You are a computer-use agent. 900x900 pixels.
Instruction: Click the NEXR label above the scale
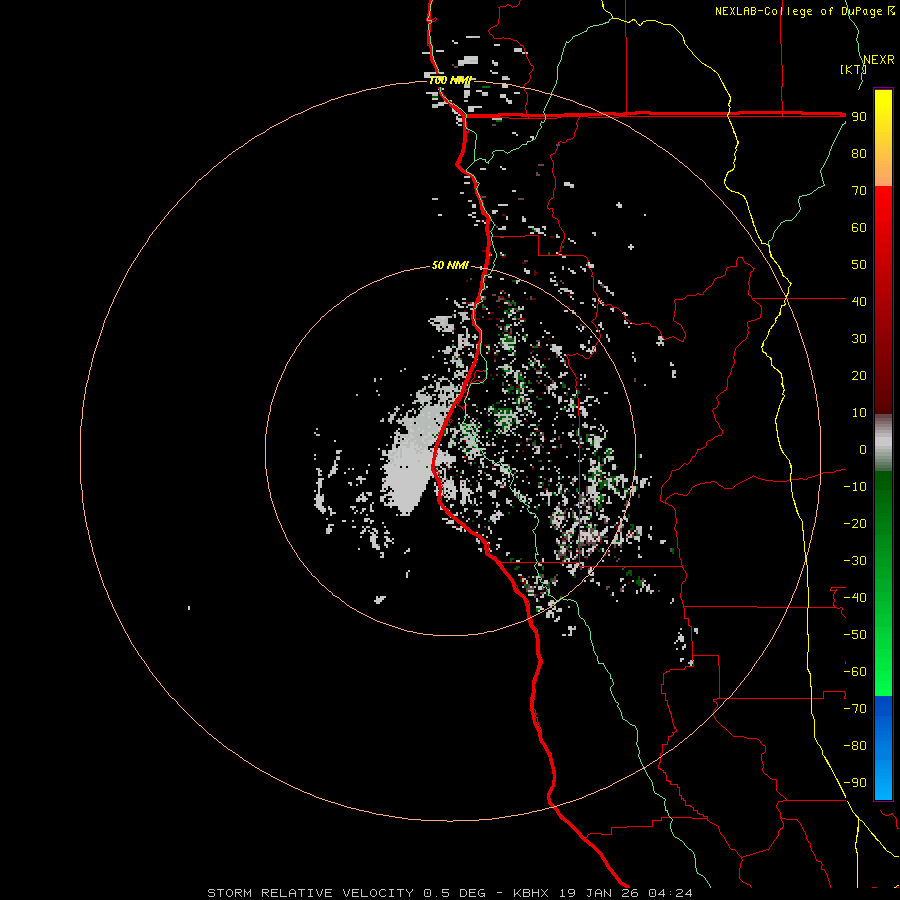click(x=878, y=60)
